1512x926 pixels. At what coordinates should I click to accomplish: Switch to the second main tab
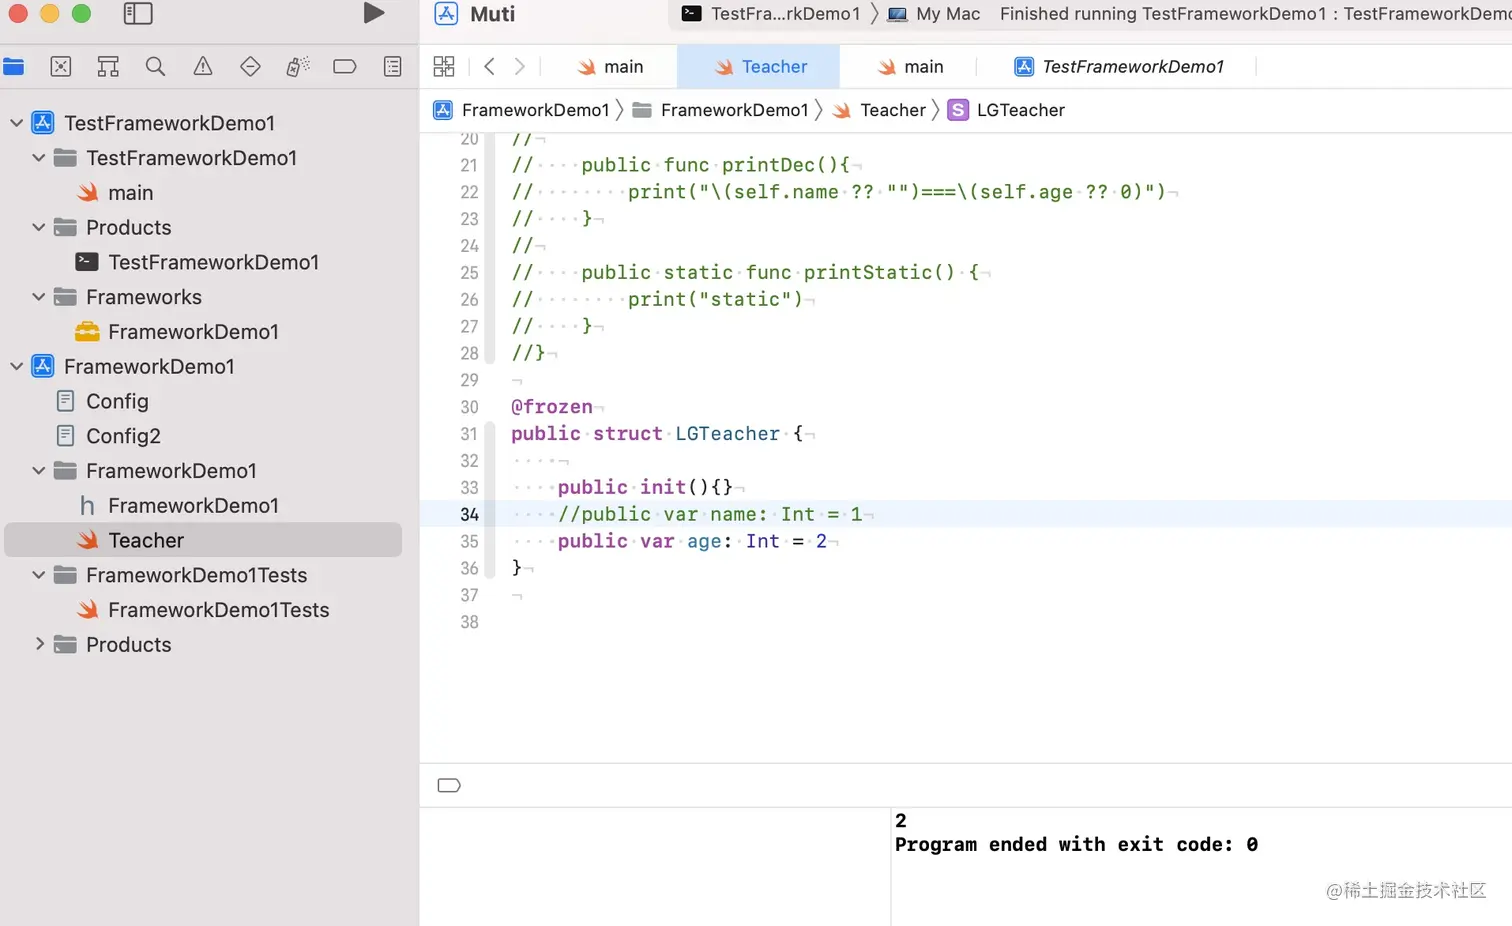coord(910,67)
